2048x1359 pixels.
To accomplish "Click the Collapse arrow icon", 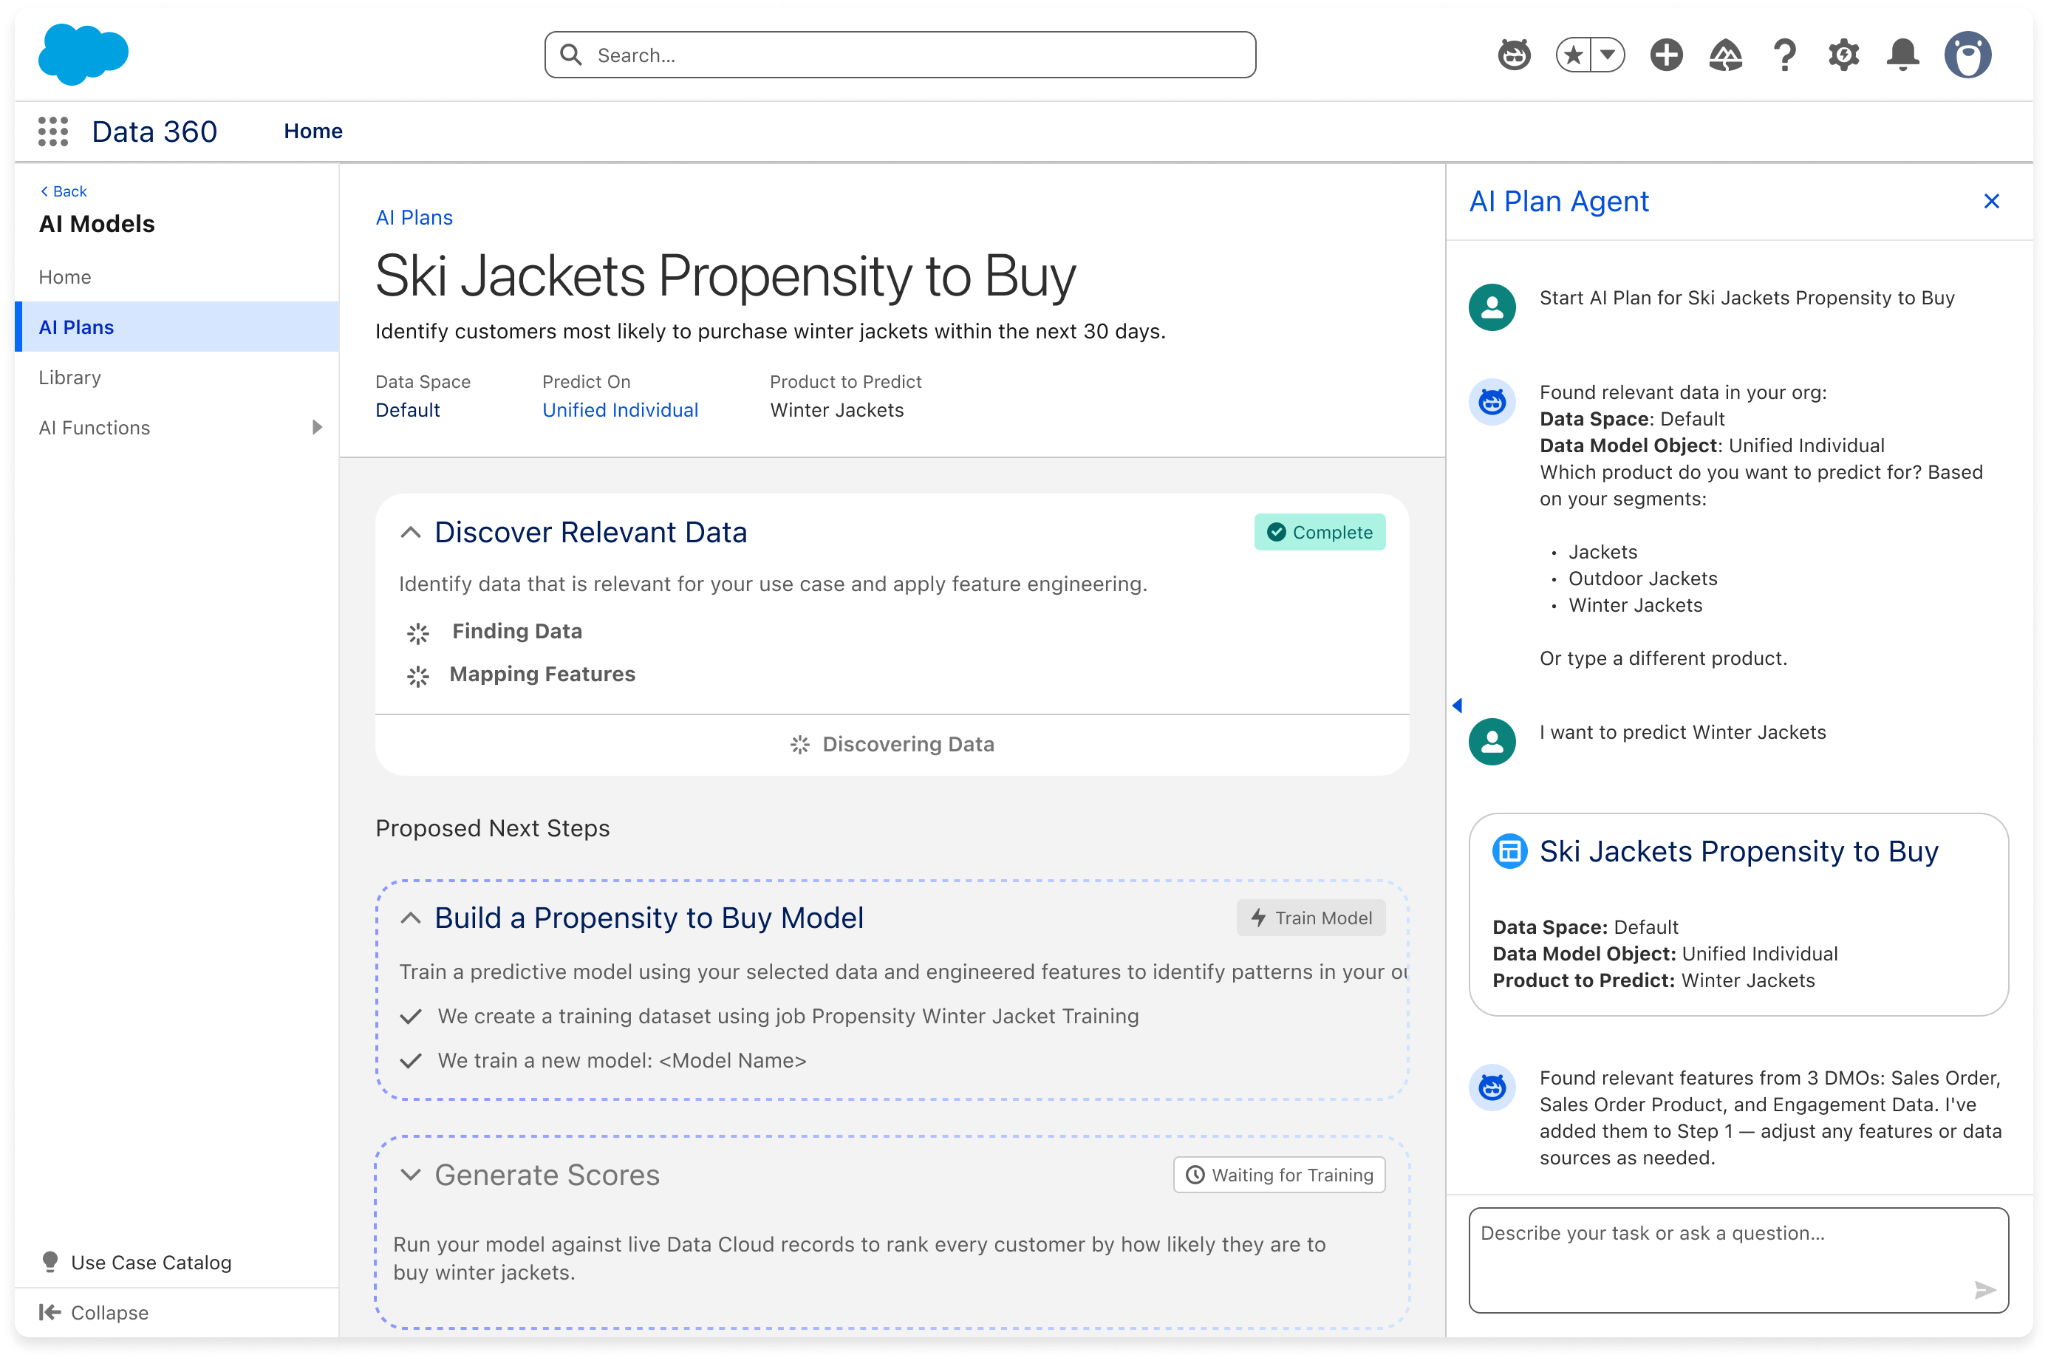I will coord(49,1312).
